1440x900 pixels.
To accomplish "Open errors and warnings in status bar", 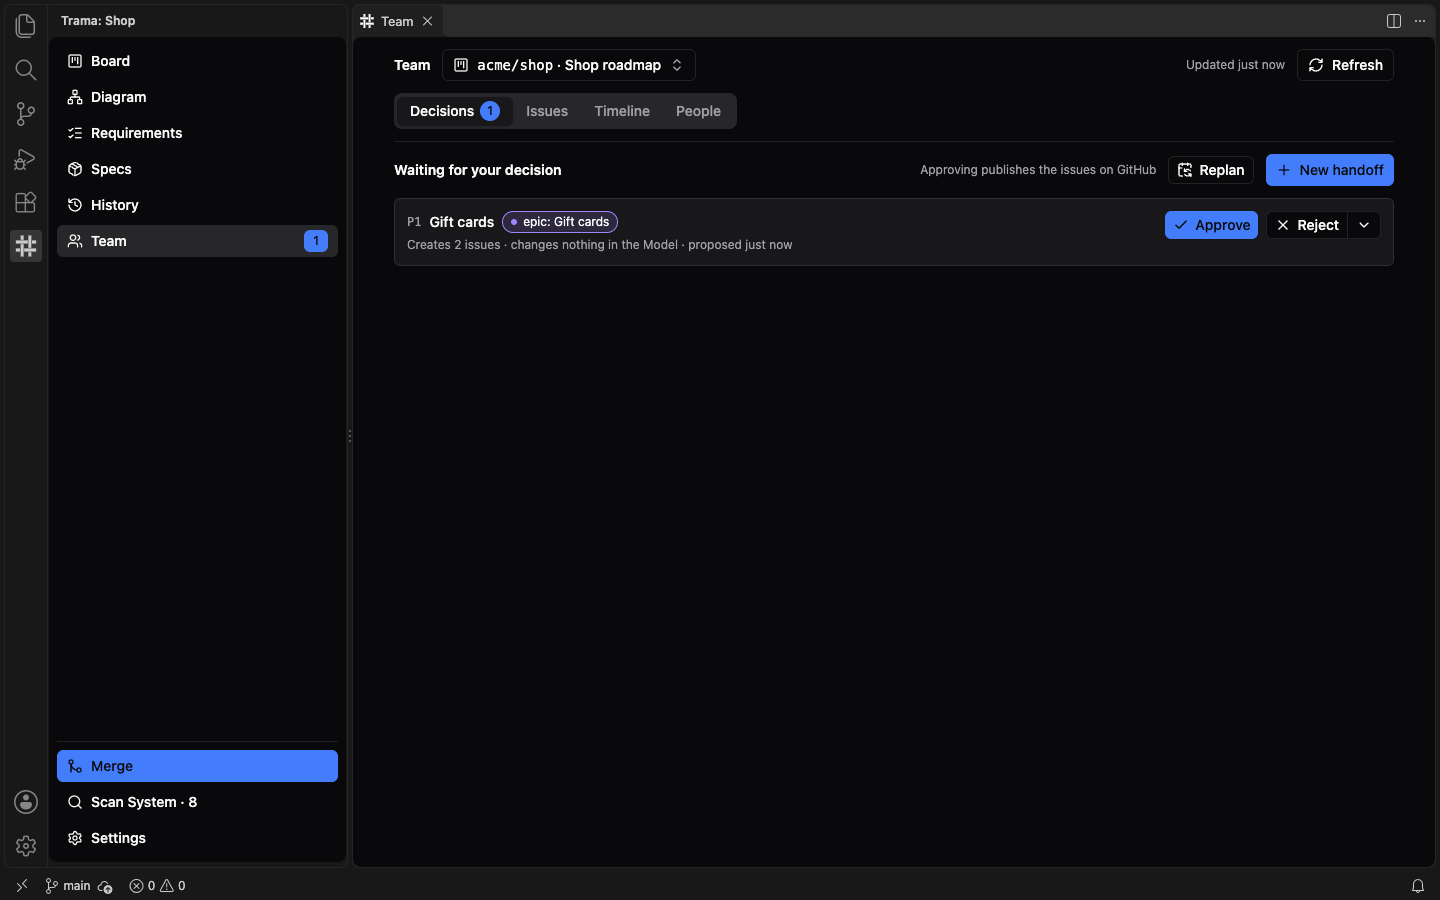I will click(x=157, y=886).
